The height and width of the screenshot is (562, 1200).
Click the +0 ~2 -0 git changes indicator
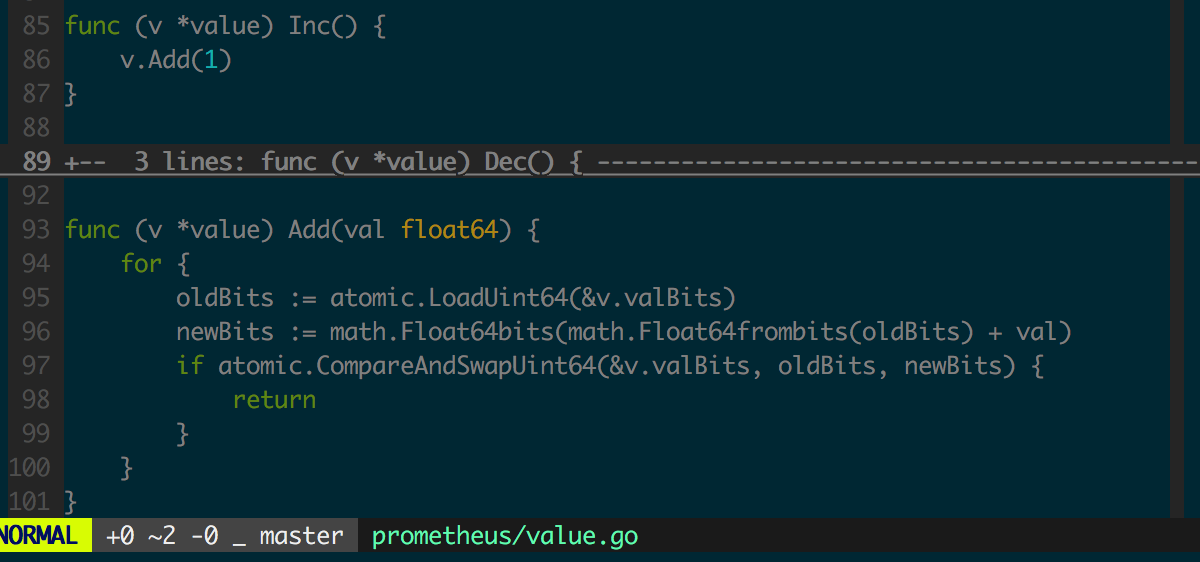[x=161, y=536]
